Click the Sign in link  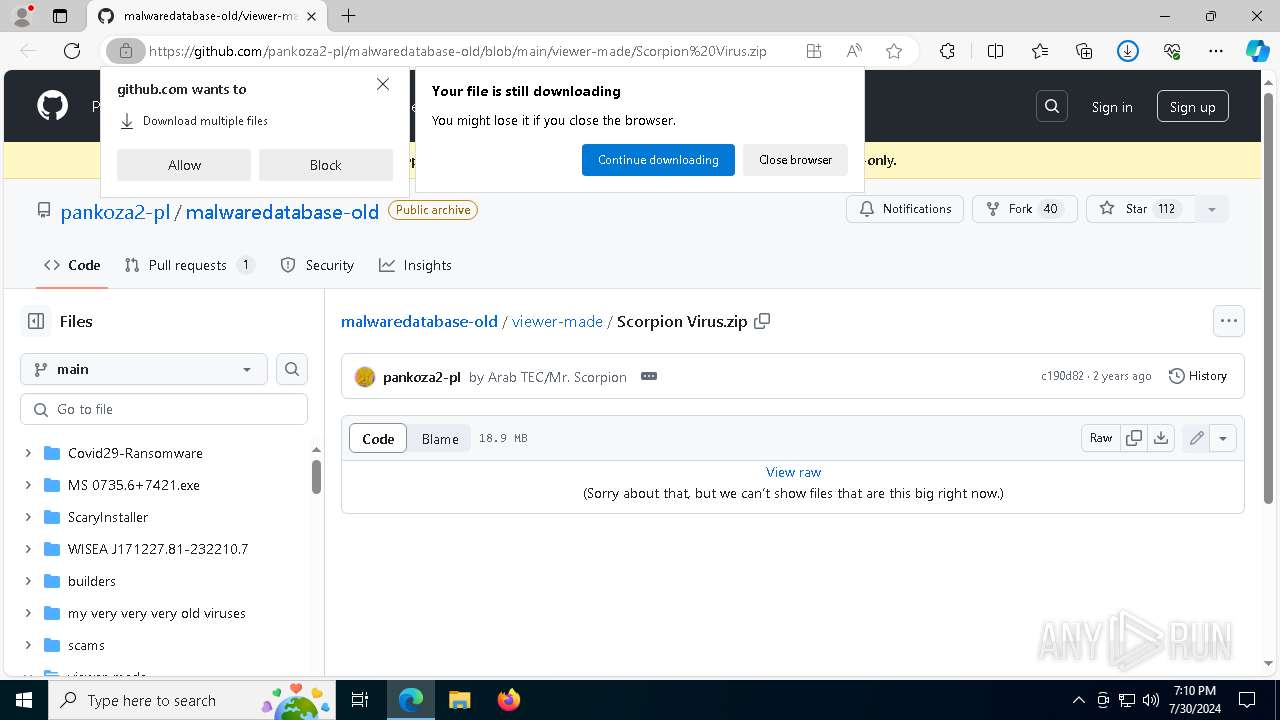click(1112, 107)
